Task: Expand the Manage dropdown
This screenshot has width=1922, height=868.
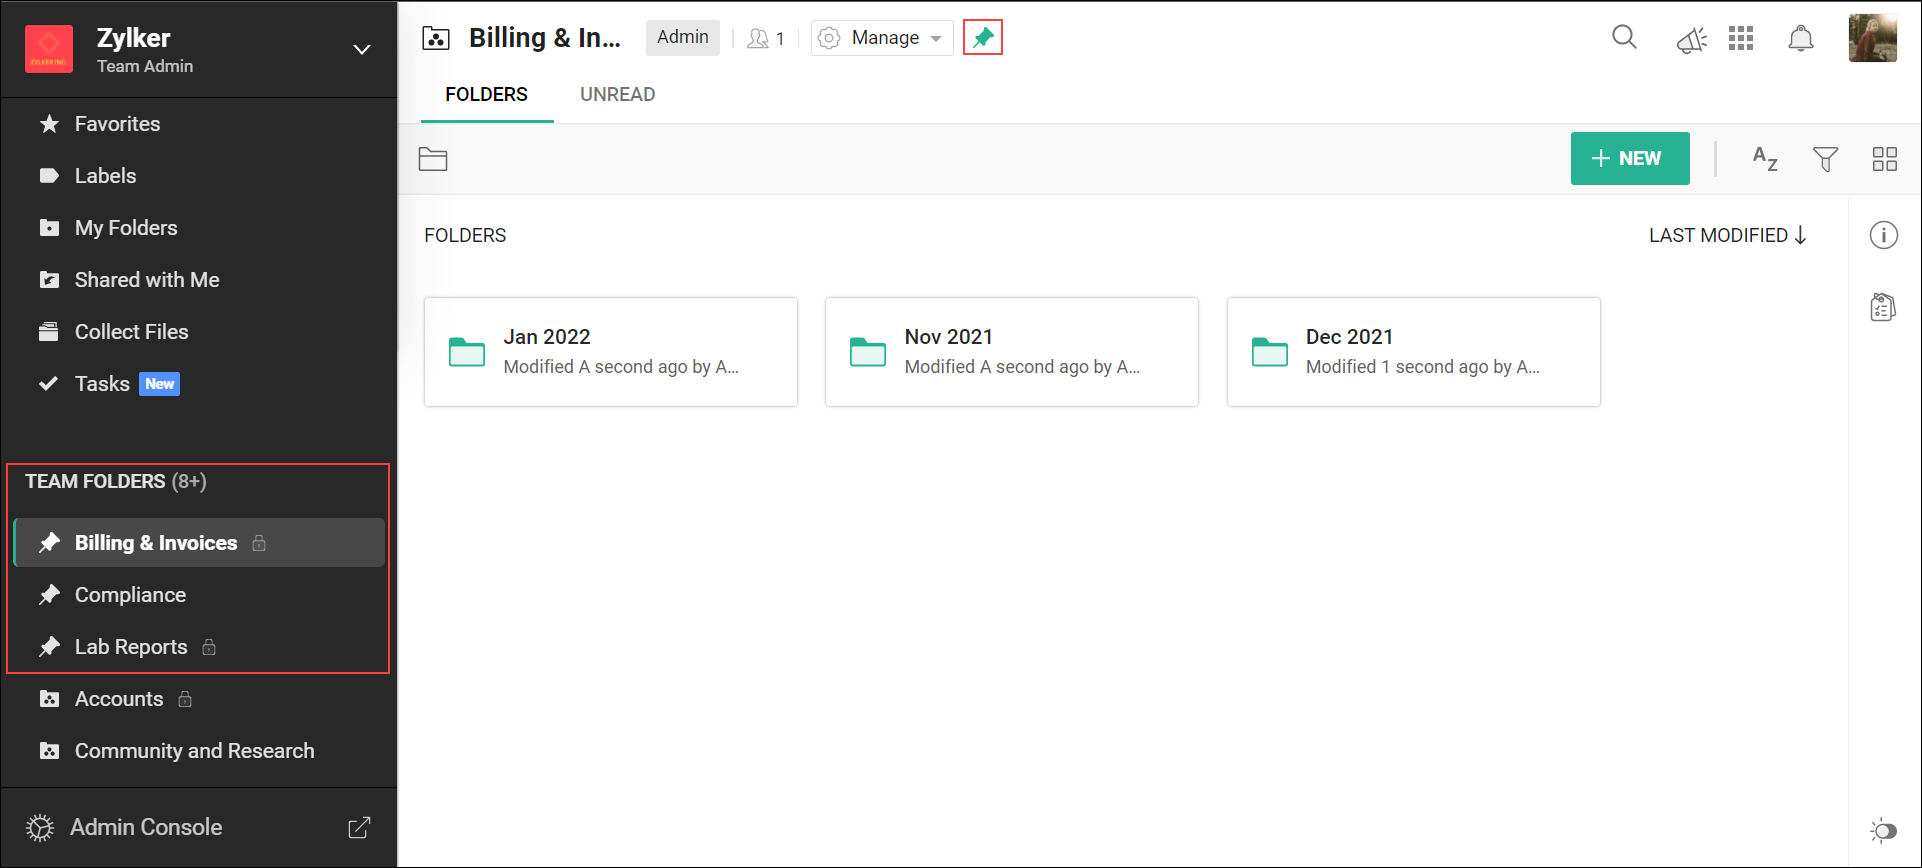Action: tap(882, 38)
